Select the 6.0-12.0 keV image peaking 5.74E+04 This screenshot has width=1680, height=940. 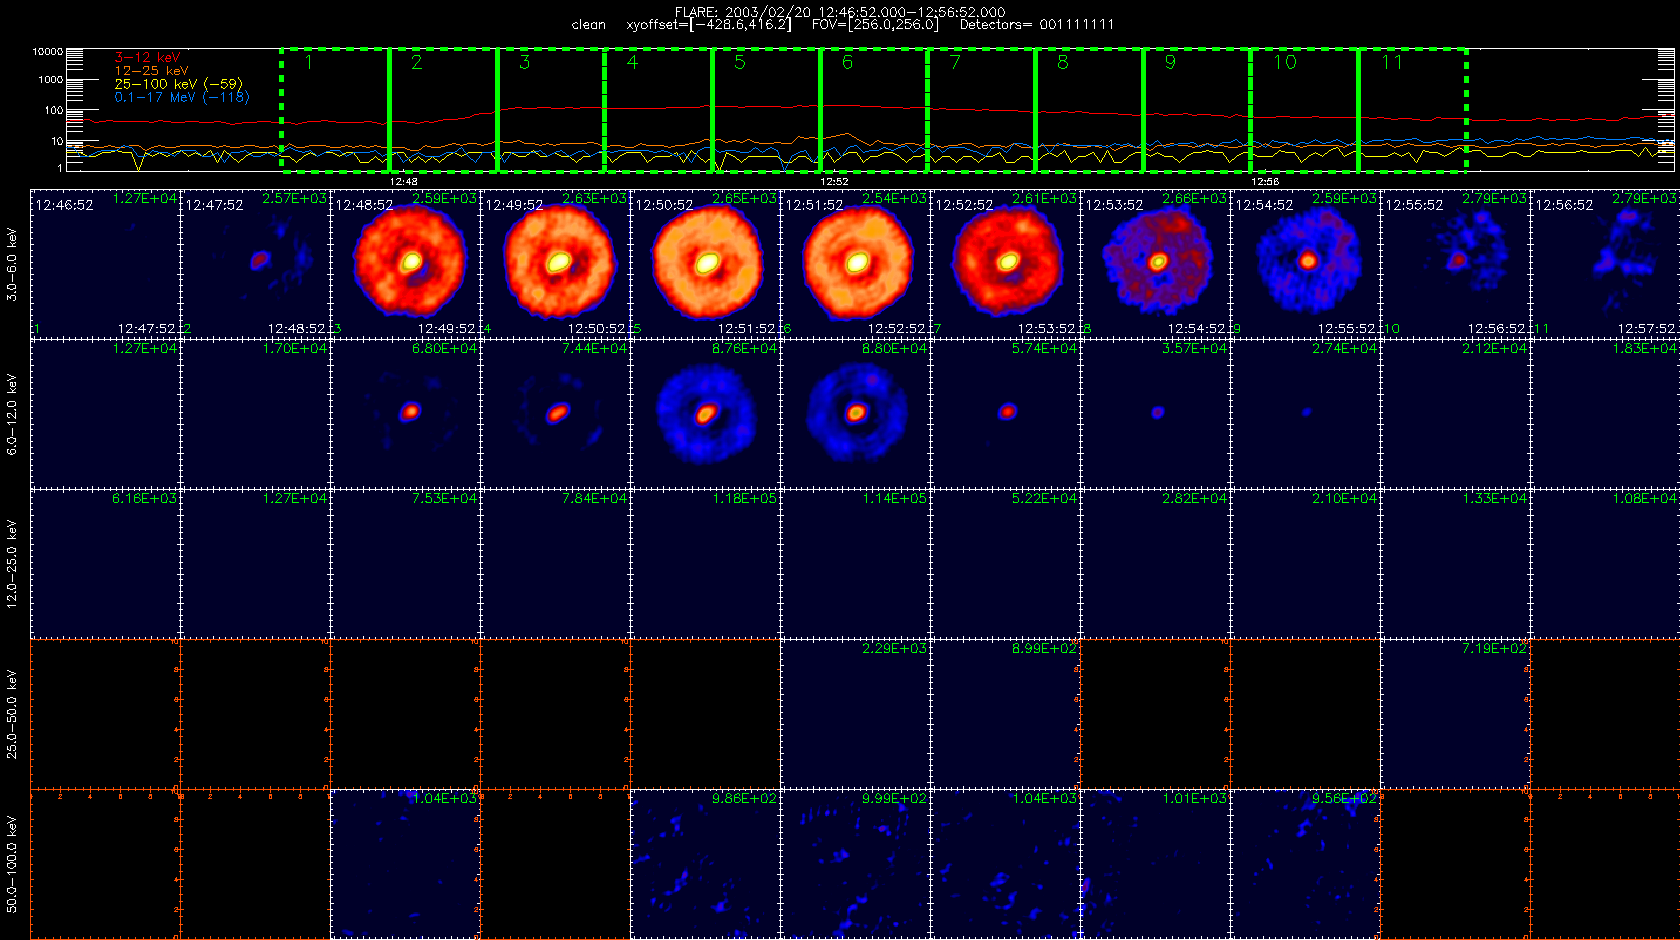click(1006, 414)
